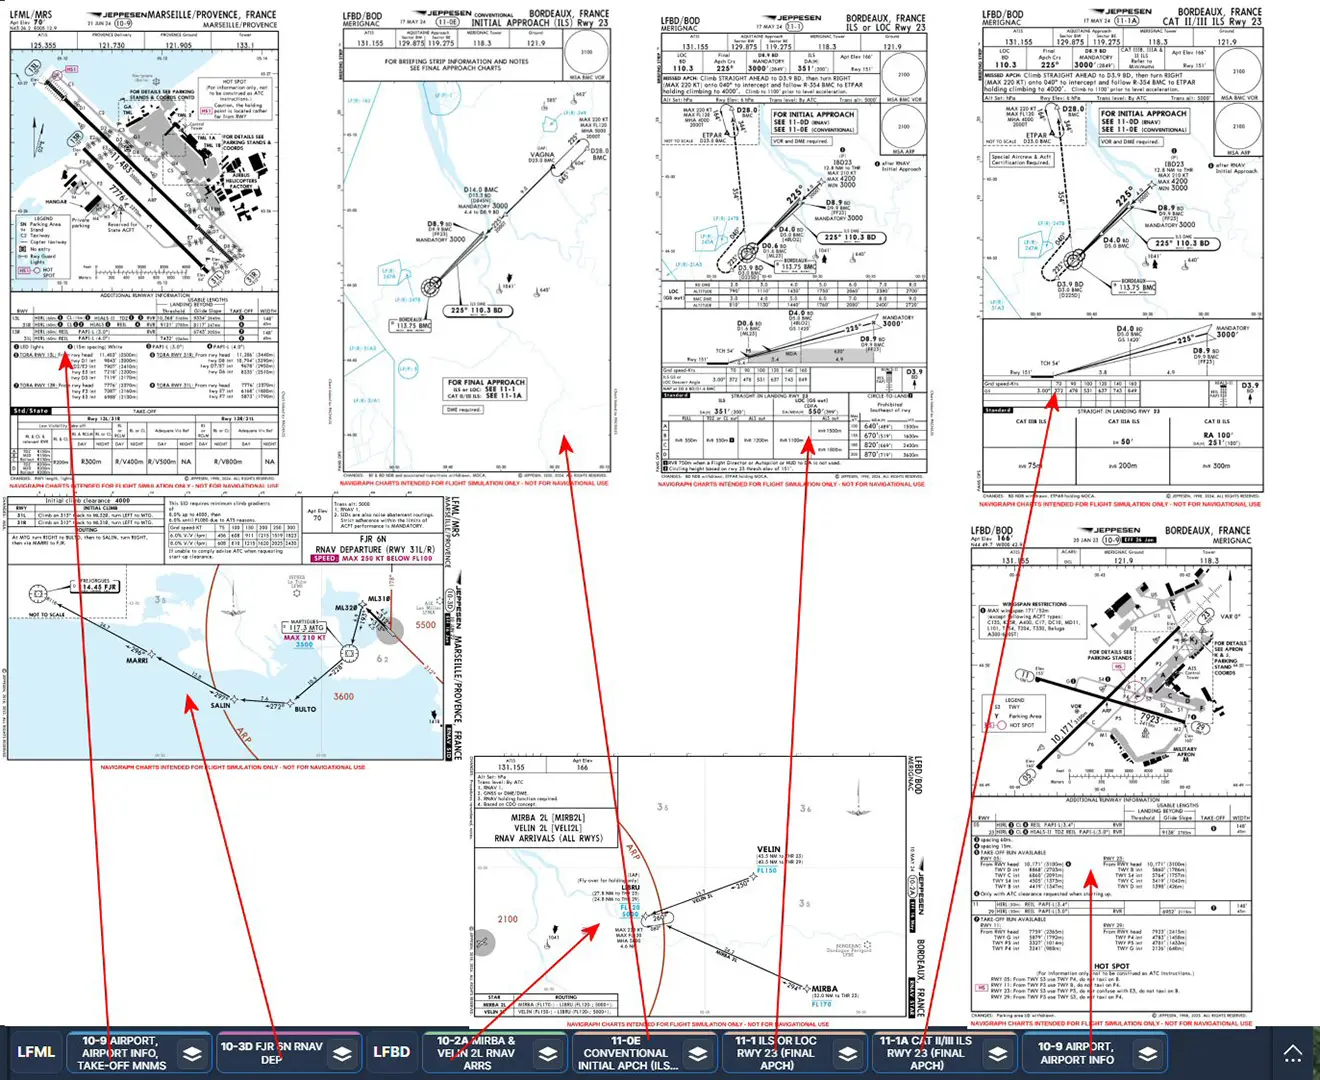Click the VAGNA fix label on the initial approach chart

click(542, 155)
